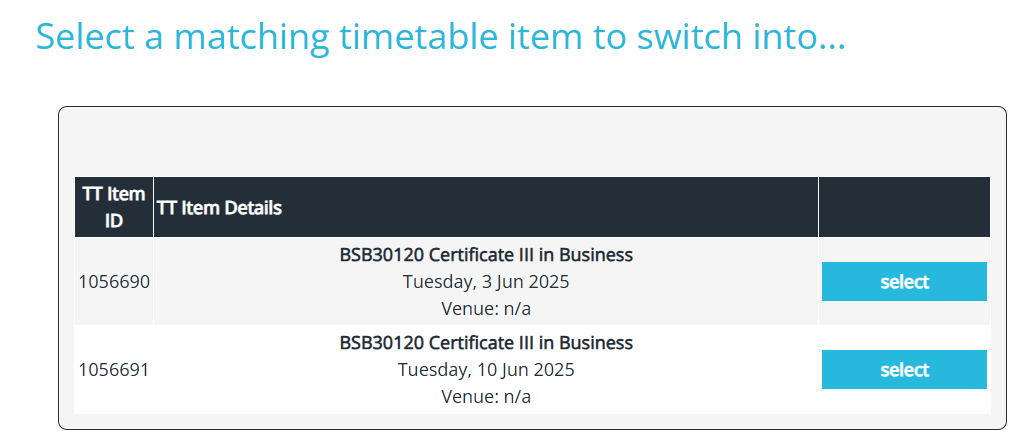Click the date Tuesday, 10 Jun 2025
This screenshot has width=1036, height=441.
(486, 370)
